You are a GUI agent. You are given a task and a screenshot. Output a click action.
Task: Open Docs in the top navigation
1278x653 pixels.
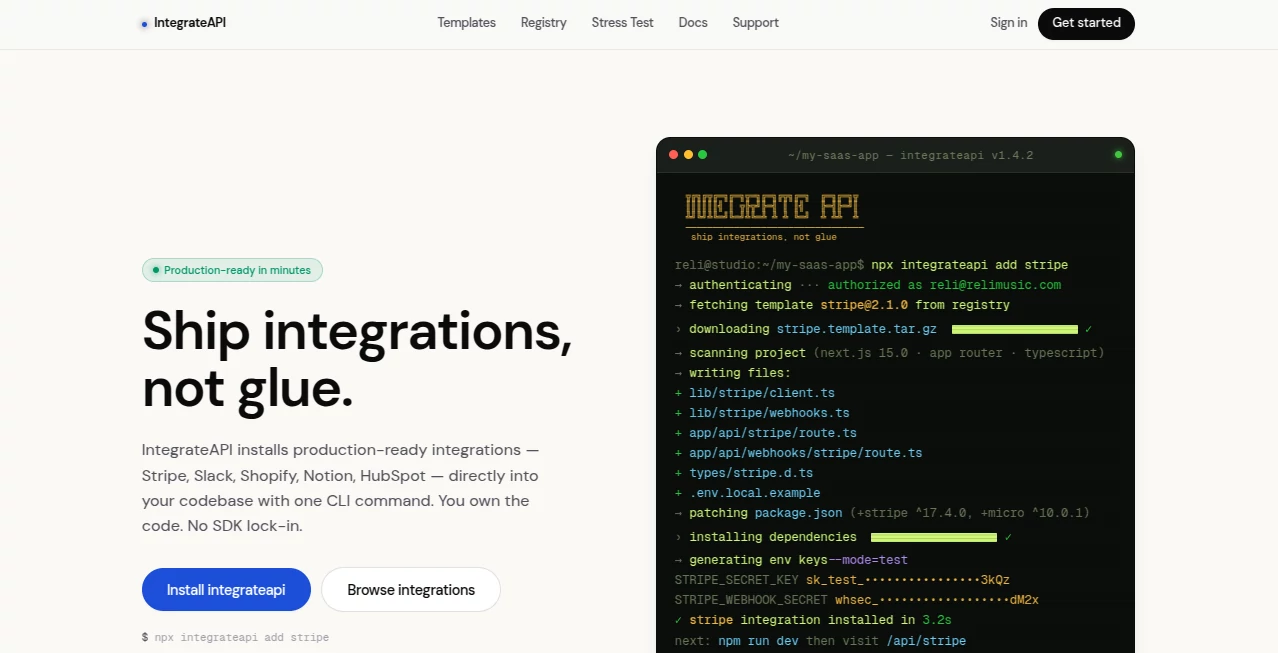click(x=693, y=22)
